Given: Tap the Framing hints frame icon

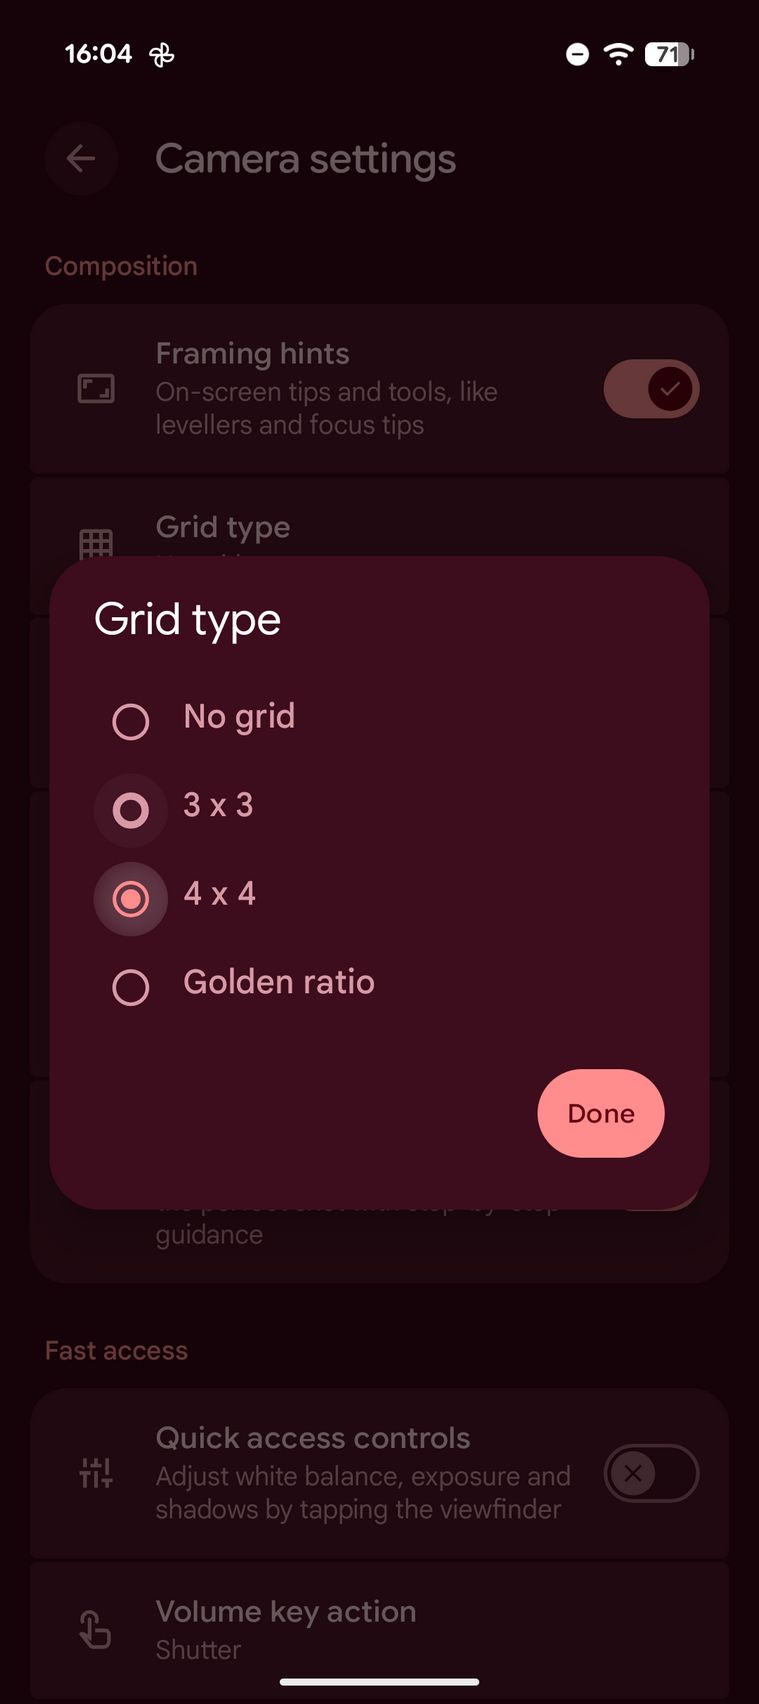Looking at the screenshot, I should (96, 388).
